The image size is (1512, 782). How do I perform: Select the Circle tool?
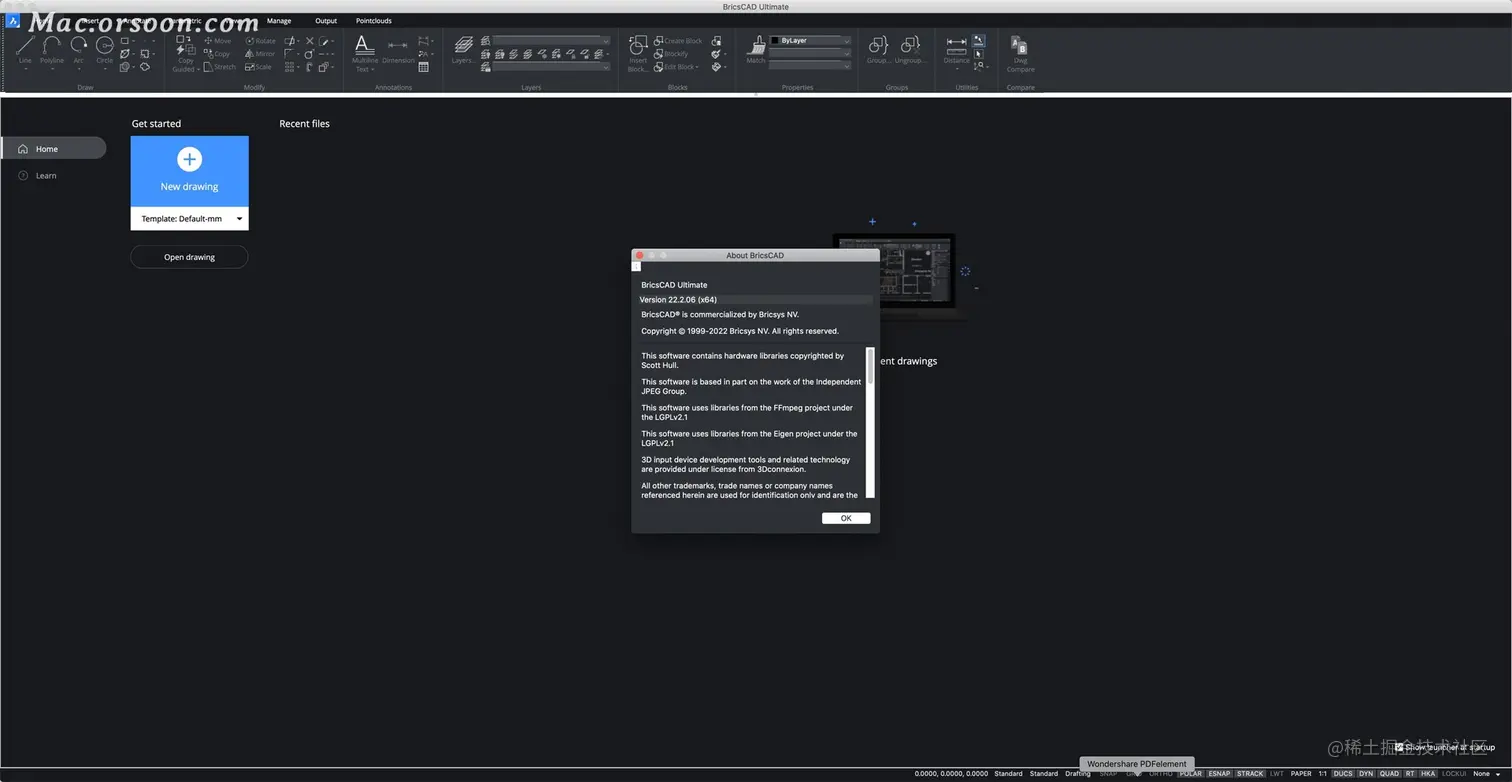(x=104, y=49)
